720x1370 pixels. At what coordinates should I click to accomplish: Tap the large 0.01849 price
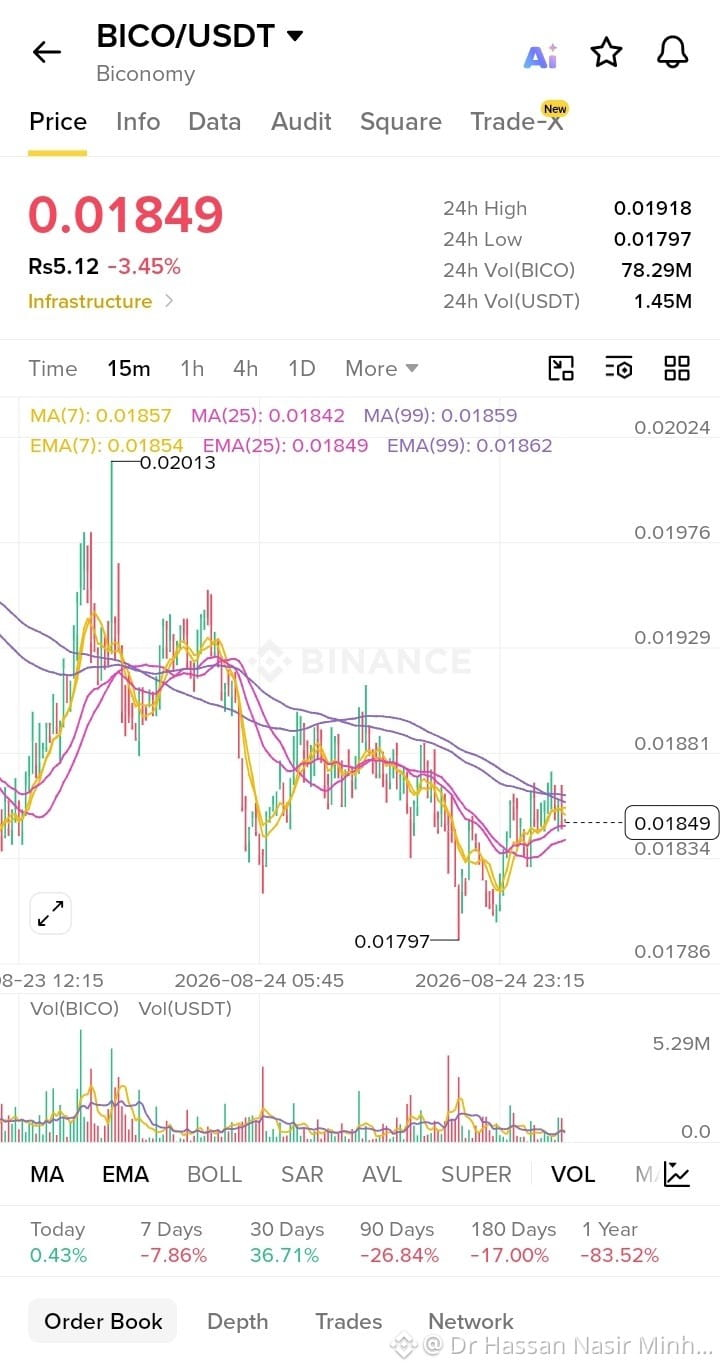click(x=126, y=215)
